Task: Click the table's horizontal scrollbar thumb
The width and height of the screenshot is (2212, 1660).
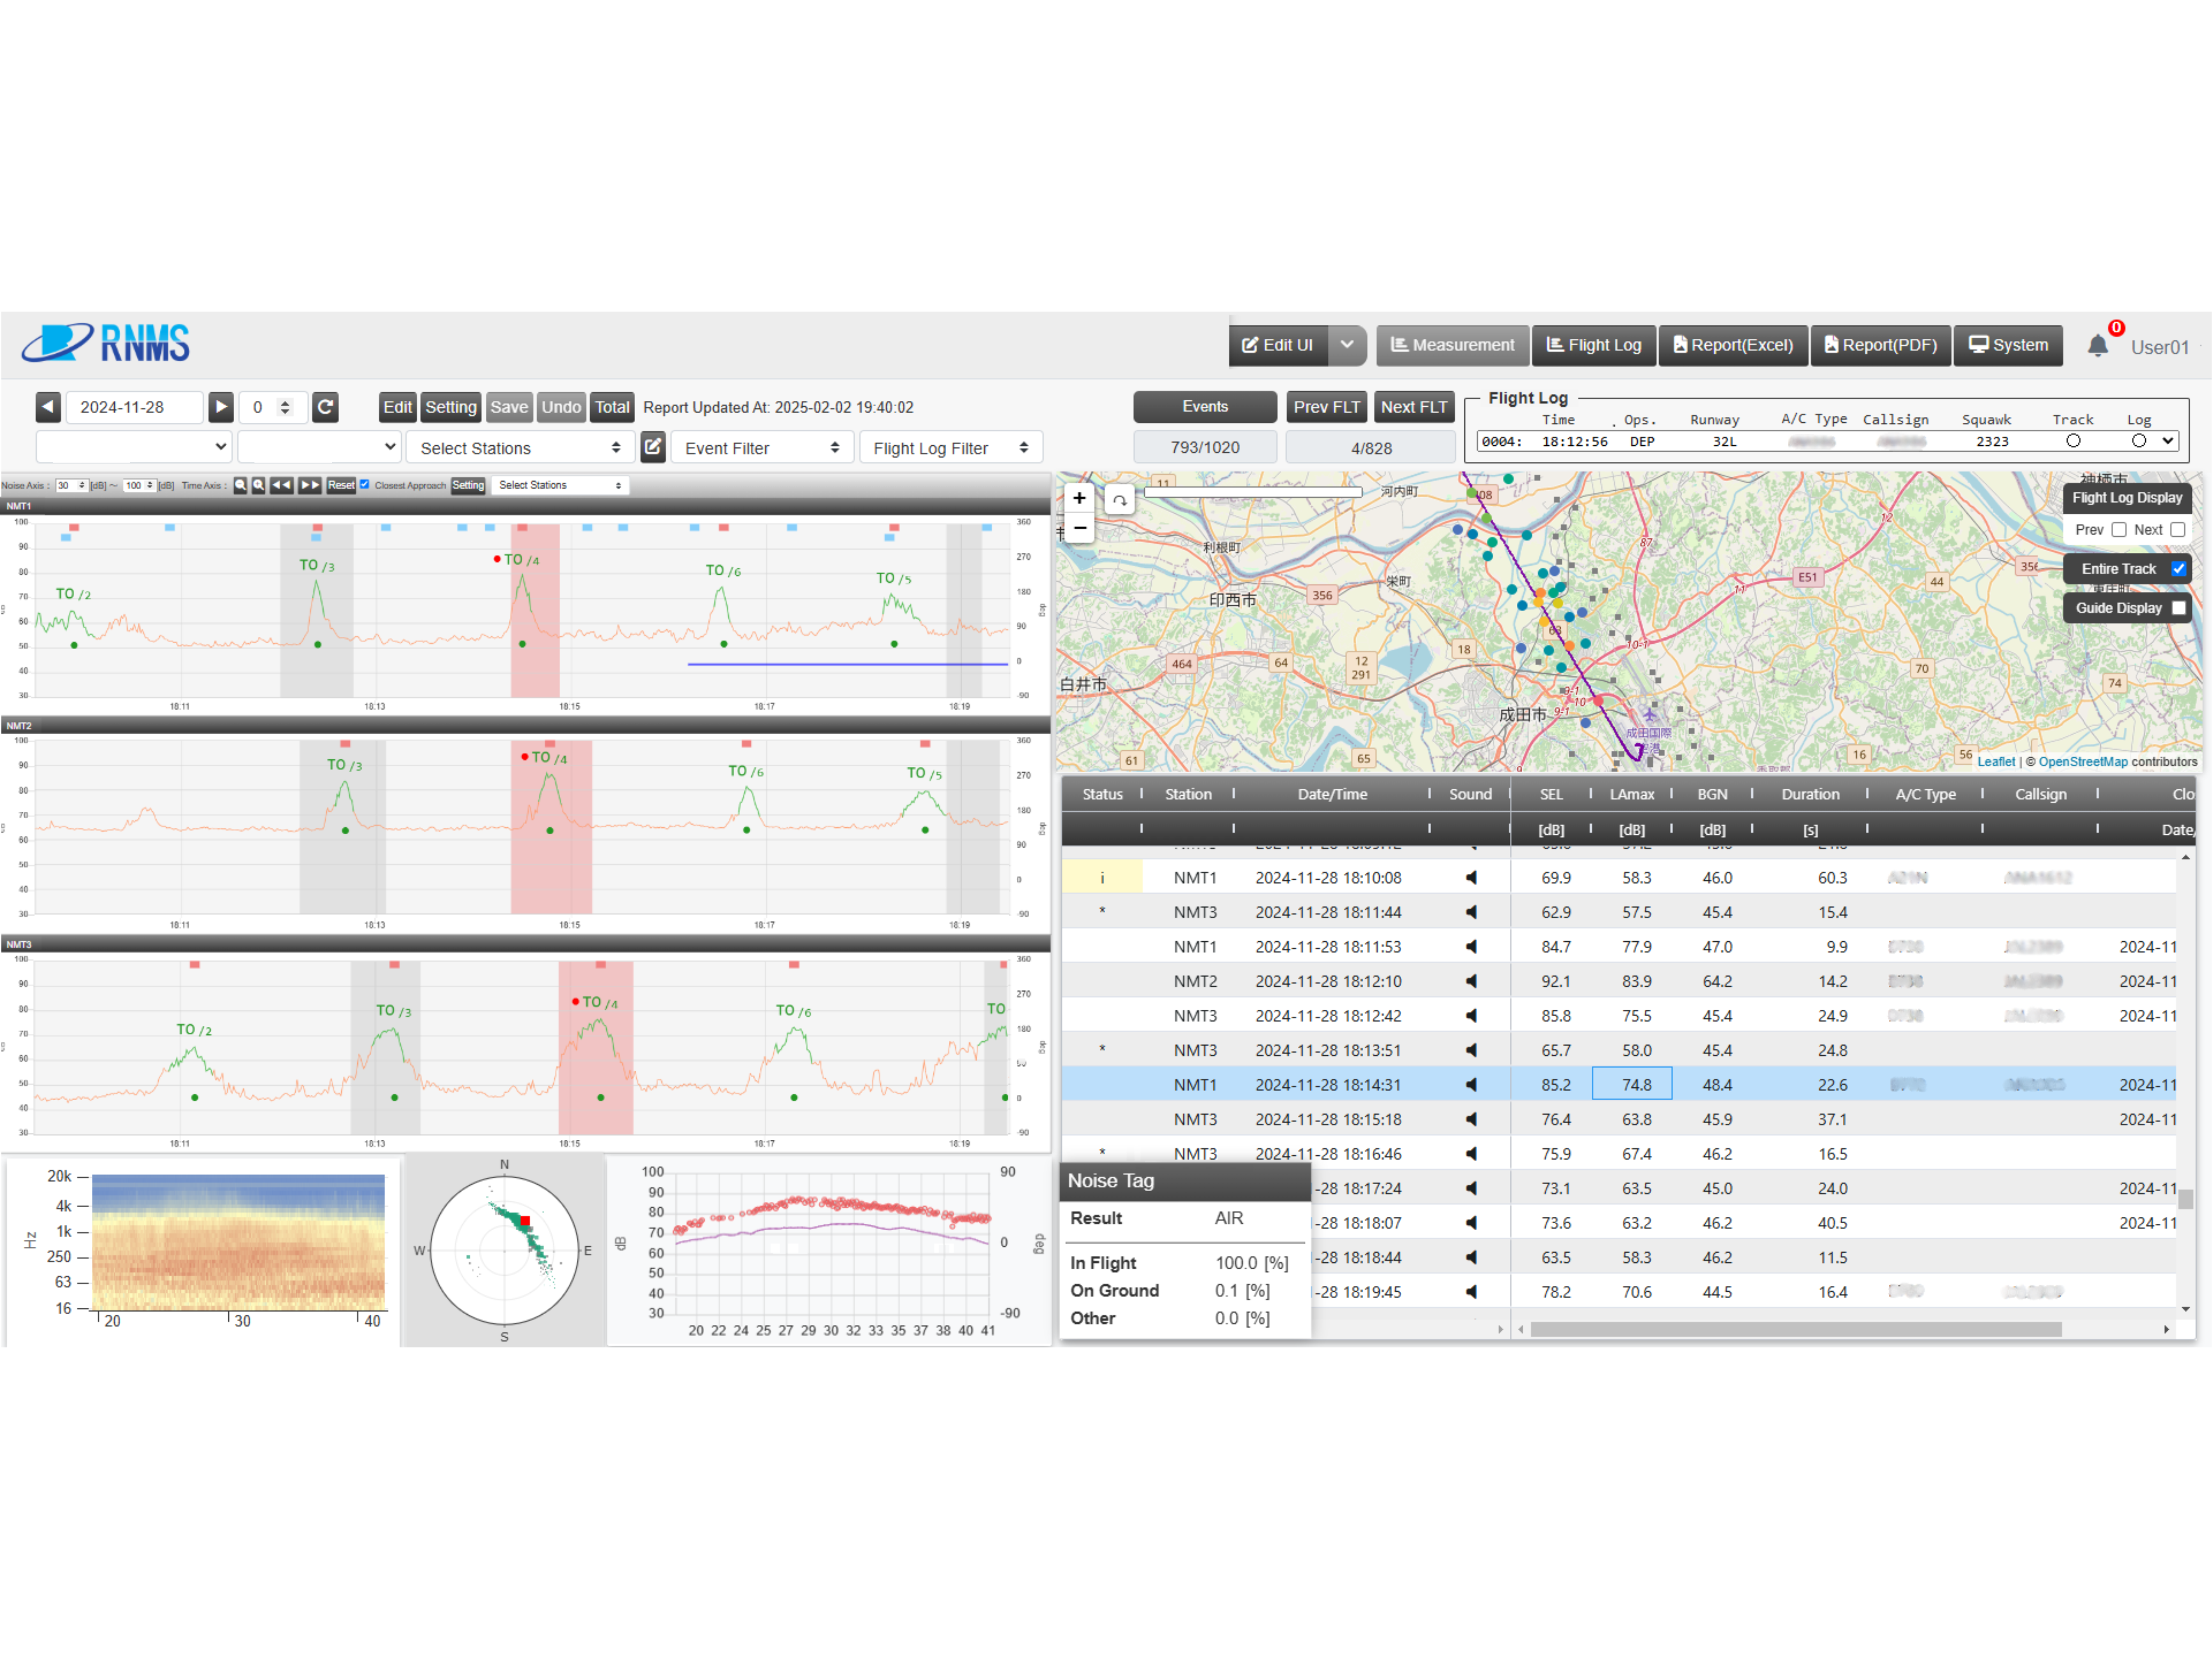Action: click(x=1796, y=1329)
